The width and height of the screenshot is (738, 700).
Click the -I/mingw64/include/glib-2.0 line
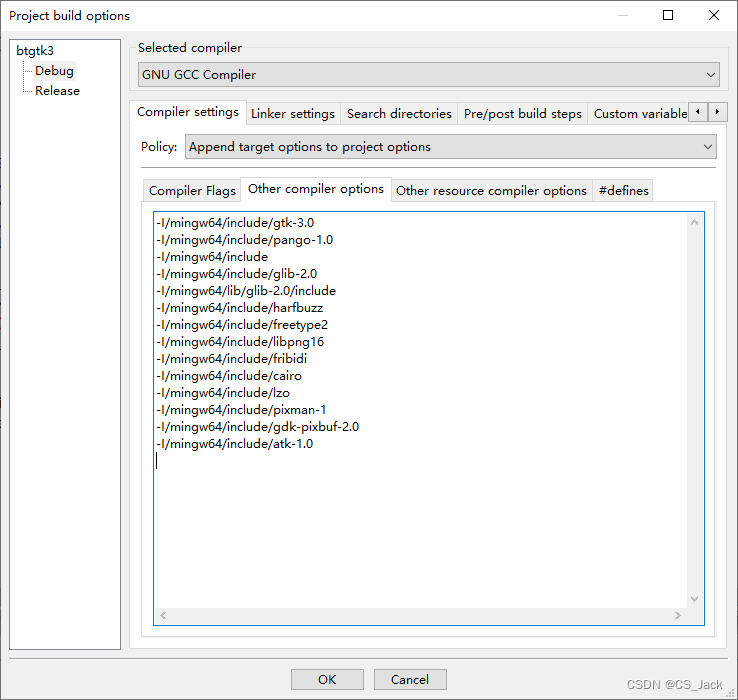[x=237, y=274]
